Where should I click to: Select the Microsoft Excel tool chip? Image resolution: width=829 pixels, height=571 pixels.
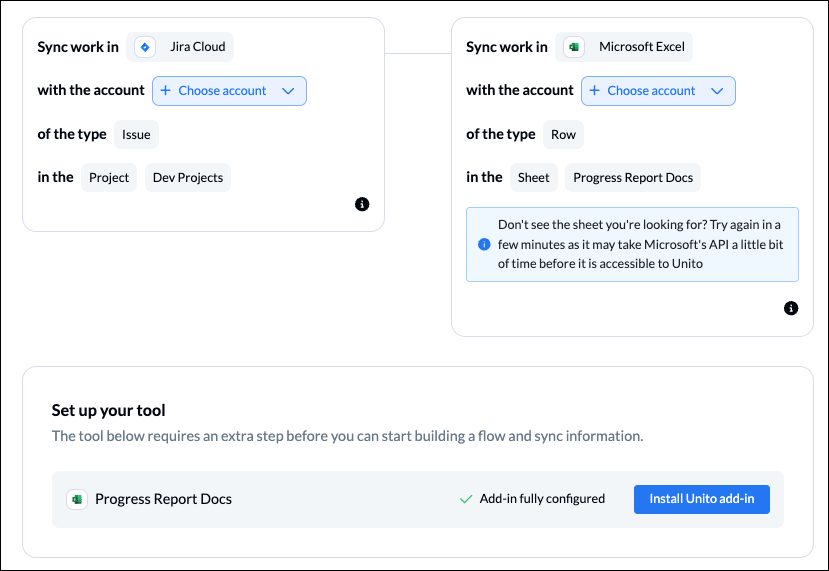pos(624,47)
